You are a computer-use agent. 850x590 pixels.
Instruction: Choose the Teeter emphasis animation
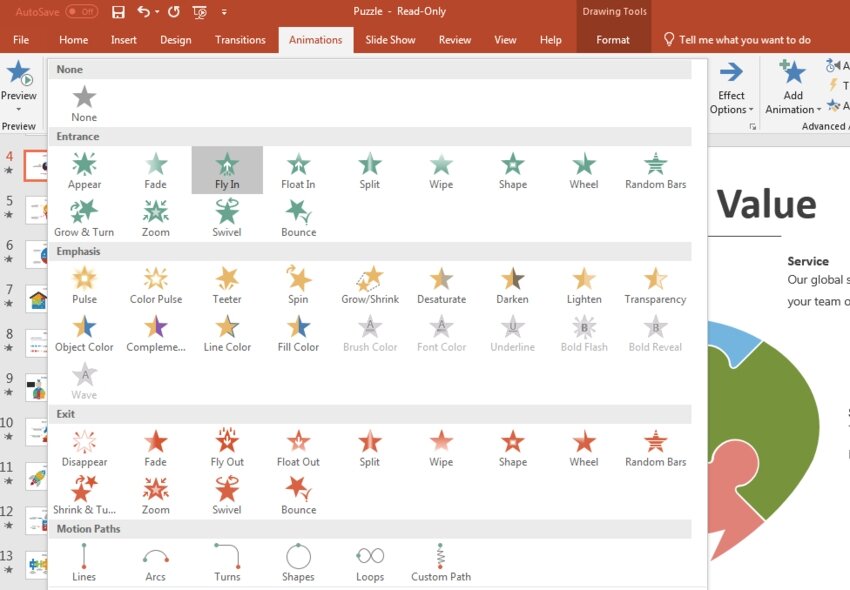227,284
